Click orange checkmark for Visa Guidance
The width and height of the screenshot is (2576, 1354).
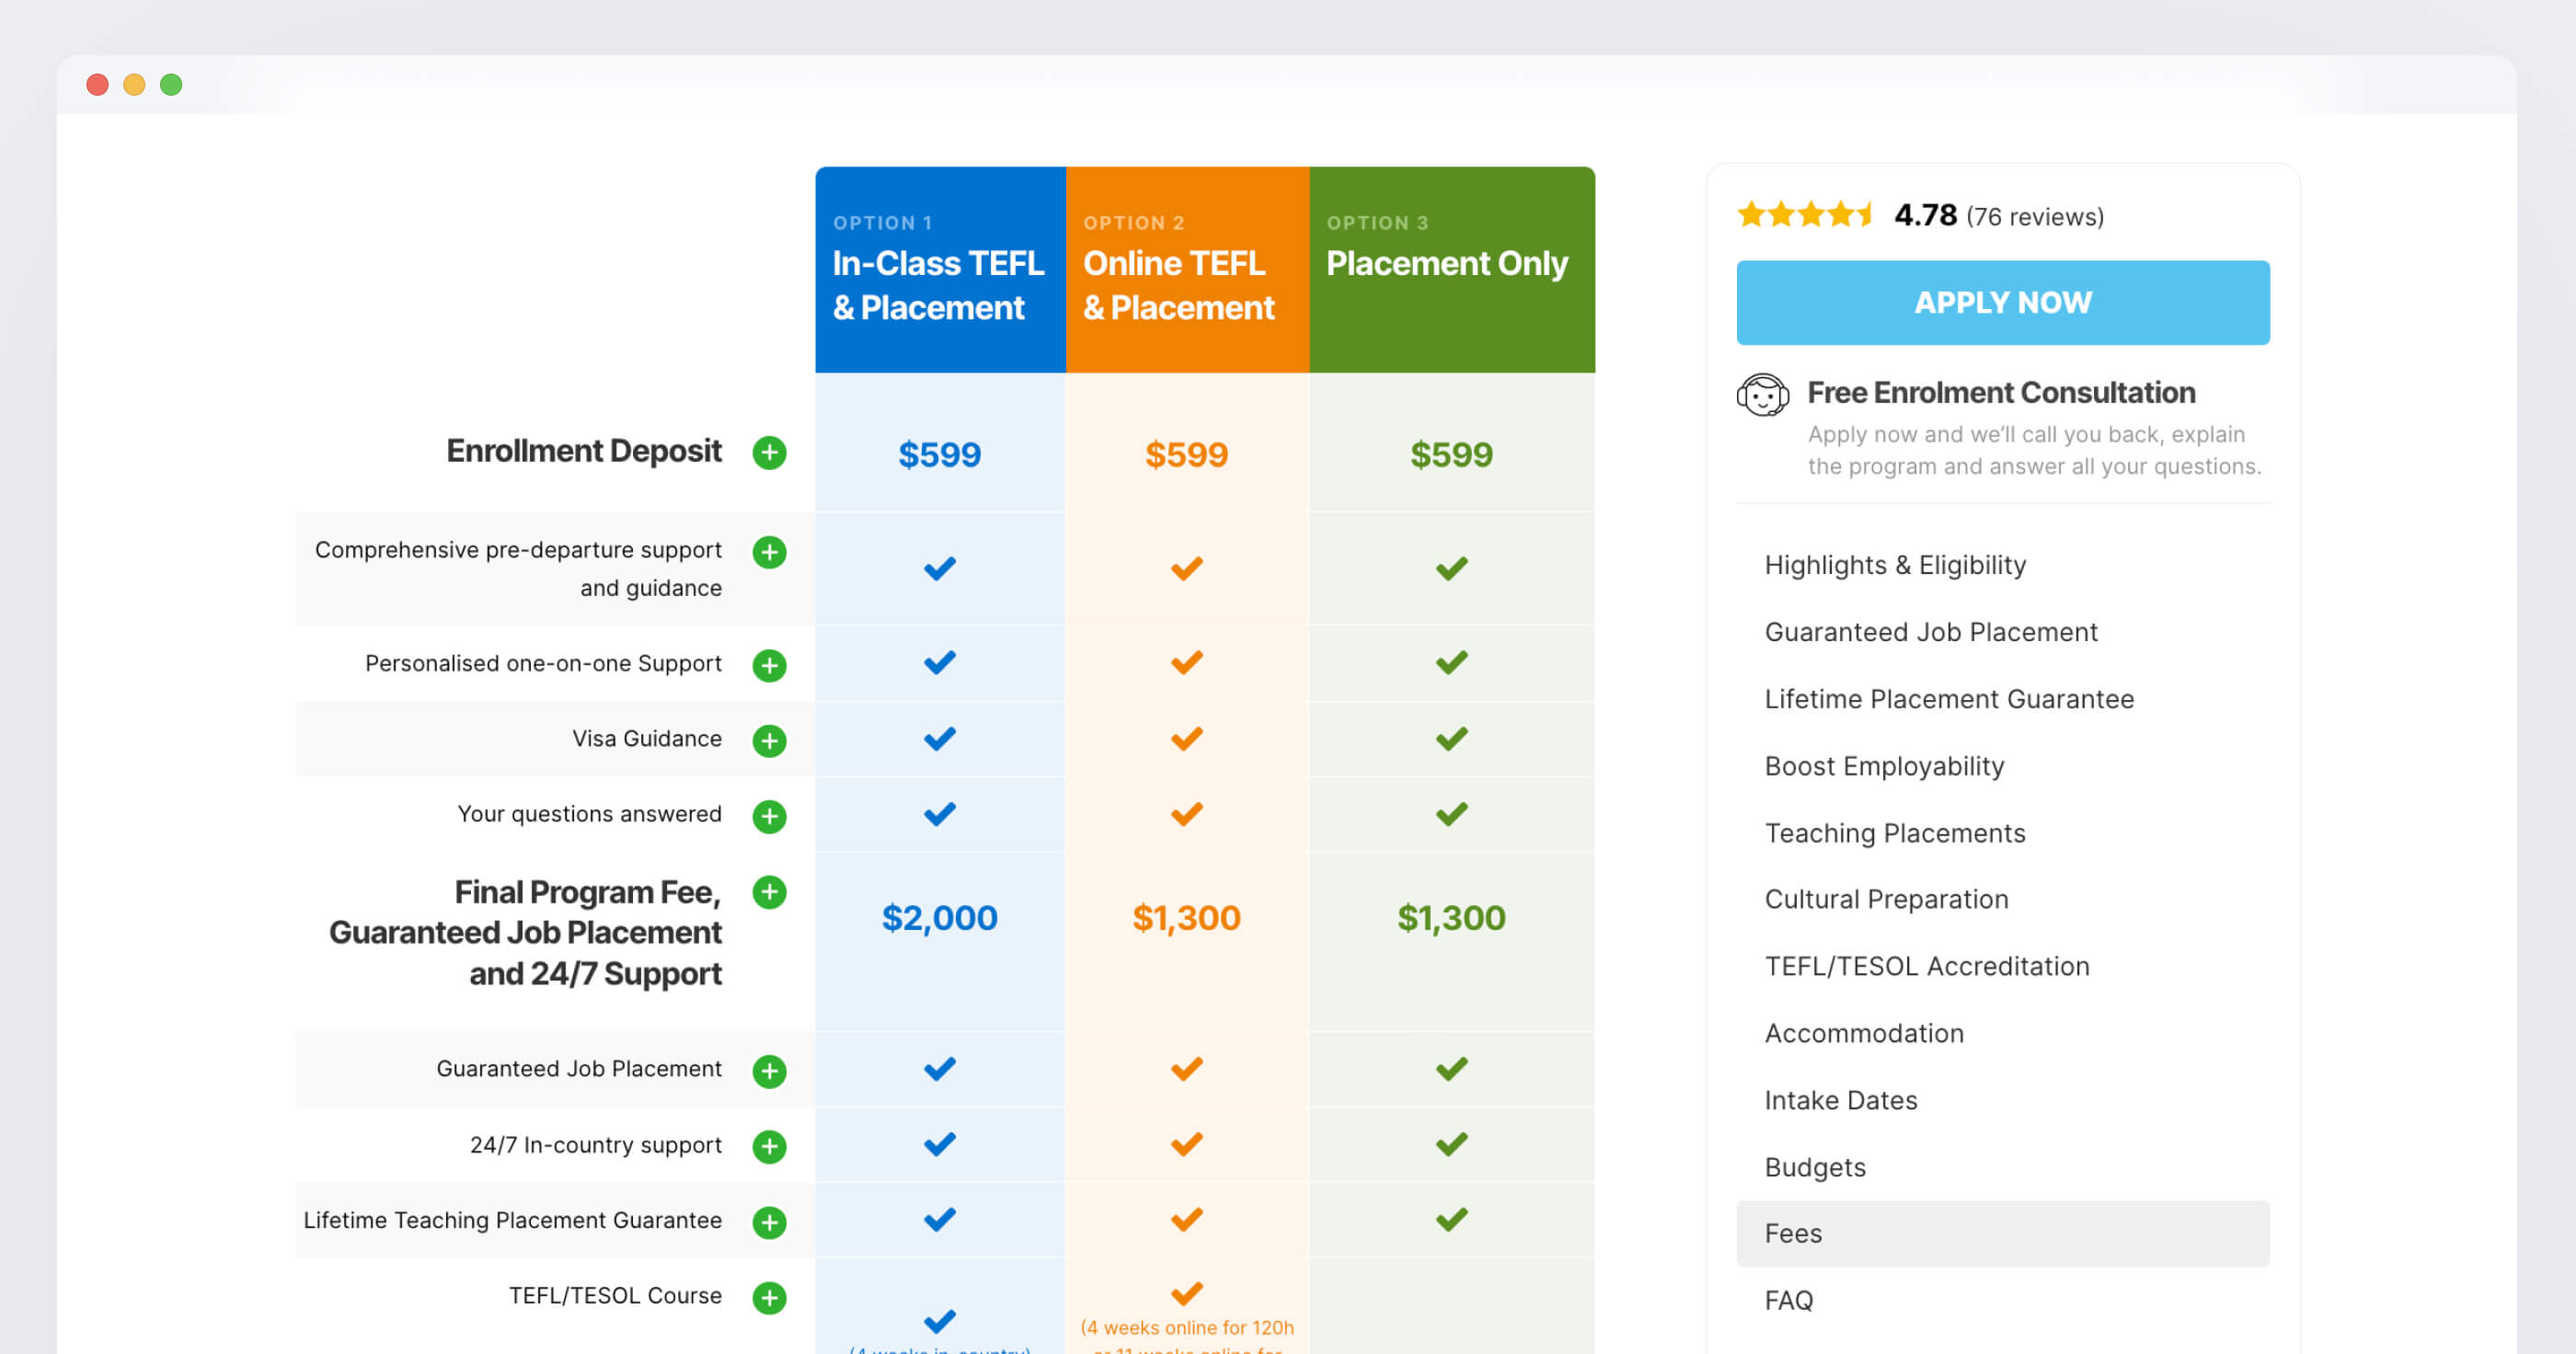tap(1186, 739)
